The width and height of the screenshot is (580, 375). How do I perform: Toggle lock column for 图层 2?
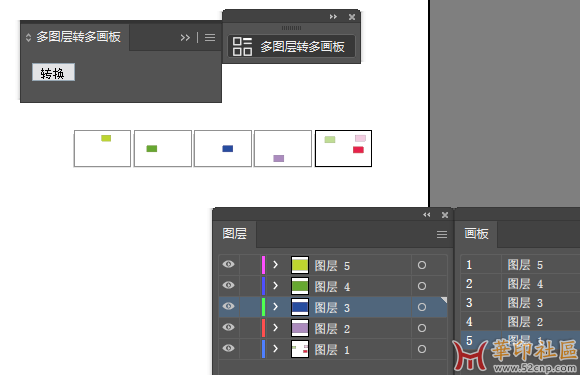click(x=250, y=328)
